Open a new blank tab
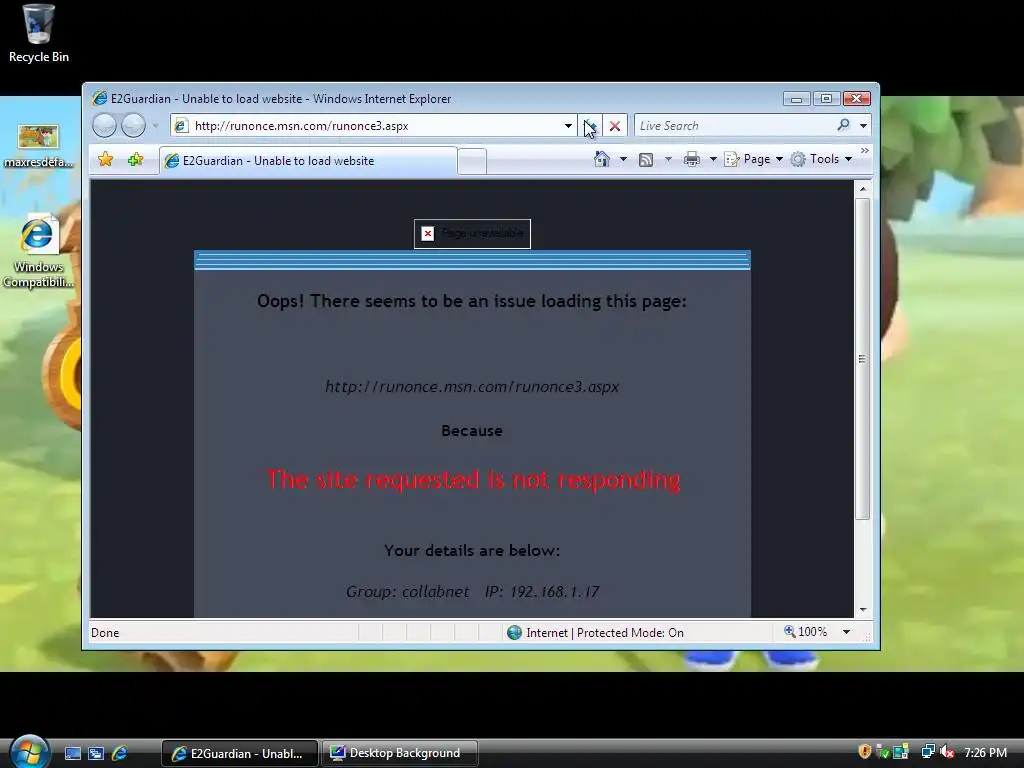This screenshot has width=1024, height=768. coord(472,161)
